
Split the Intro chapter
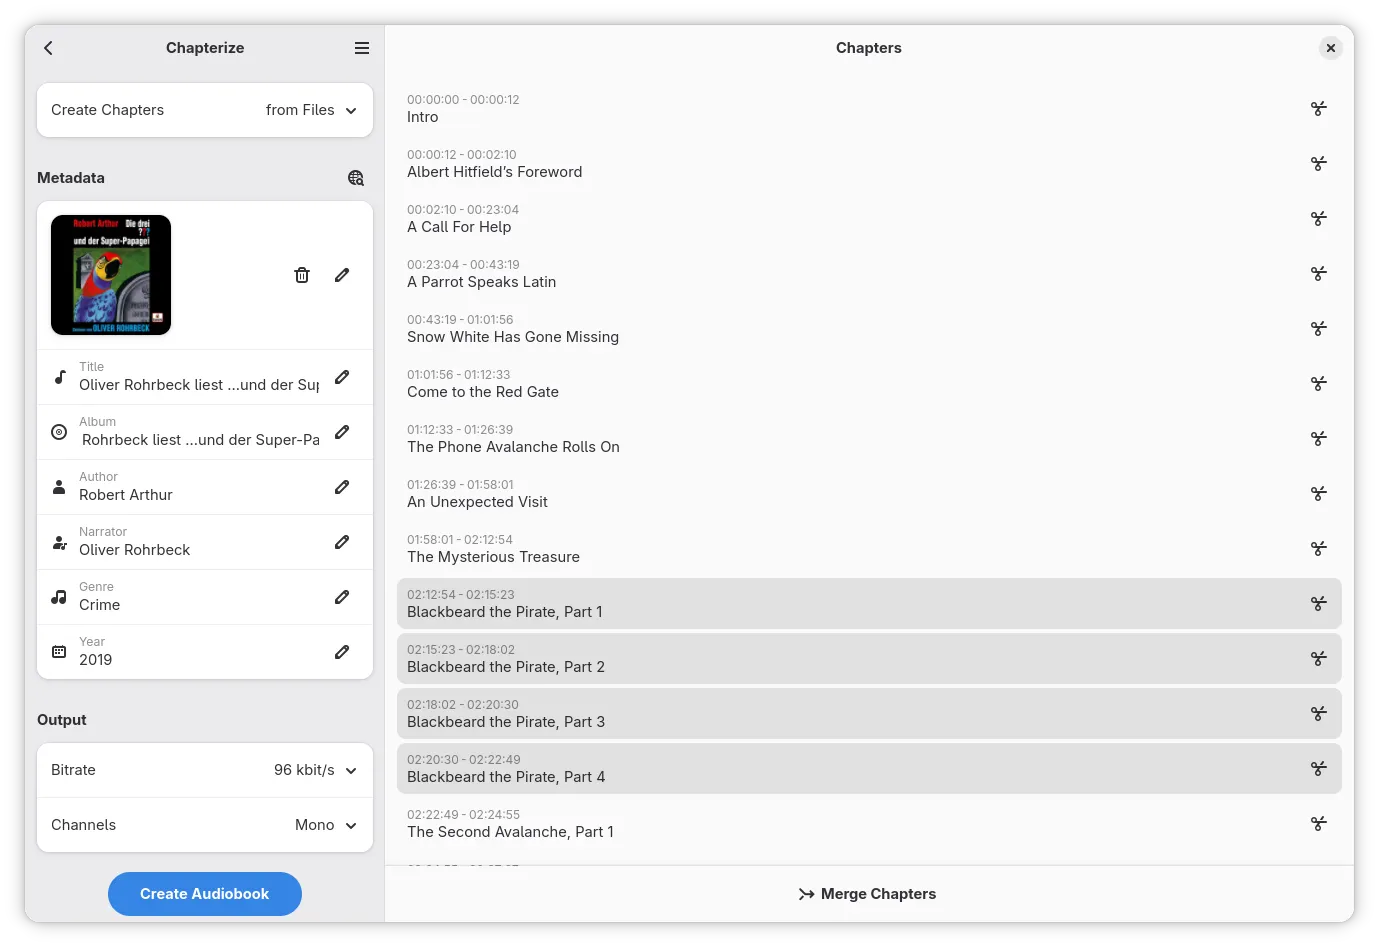pyautogui.click(x=1319, y=109)
